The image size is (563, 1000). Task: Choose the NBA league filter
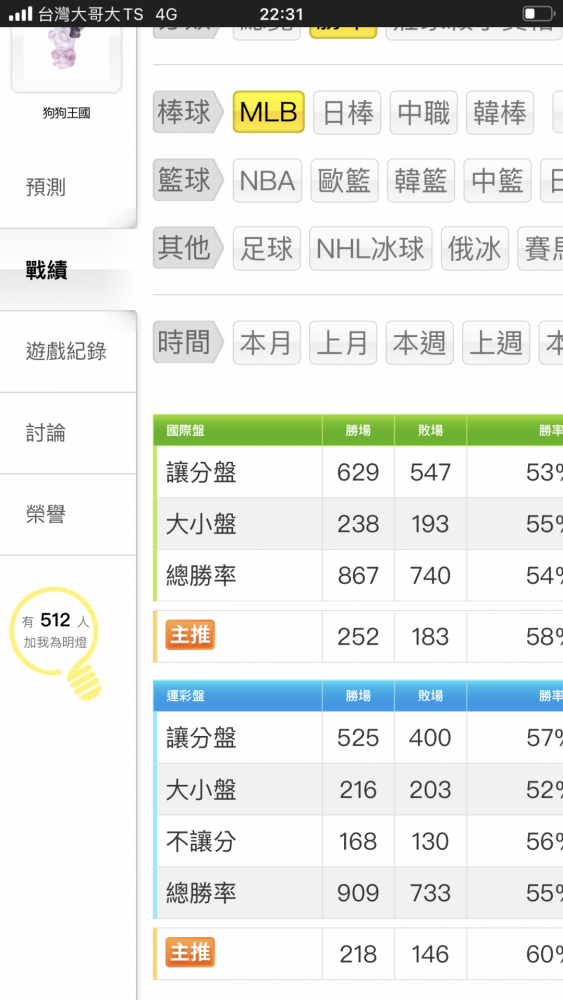(x=267, y=180)
